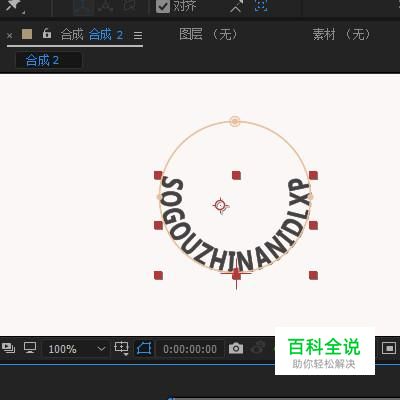This screenshot has width=400, height=400.
Task: Click the dimmed Show Snapshot icon
Action: pyautogui.click(x=258, y=348)
